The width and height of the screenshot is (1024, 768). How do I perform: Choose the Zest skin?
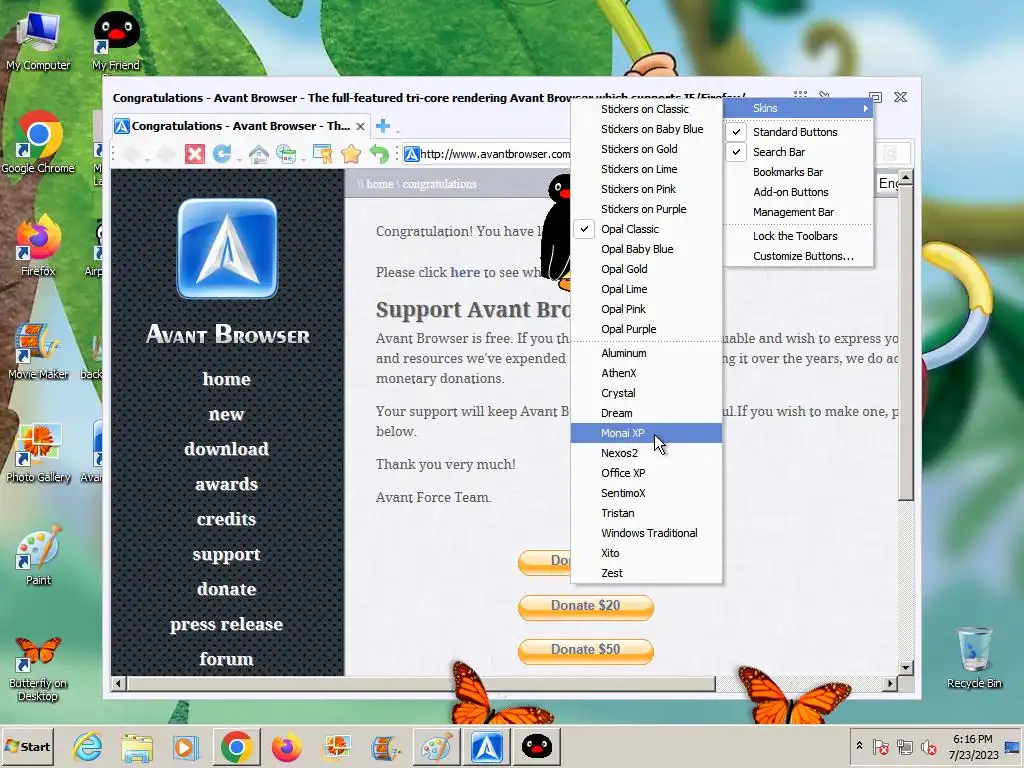[647, 573]
